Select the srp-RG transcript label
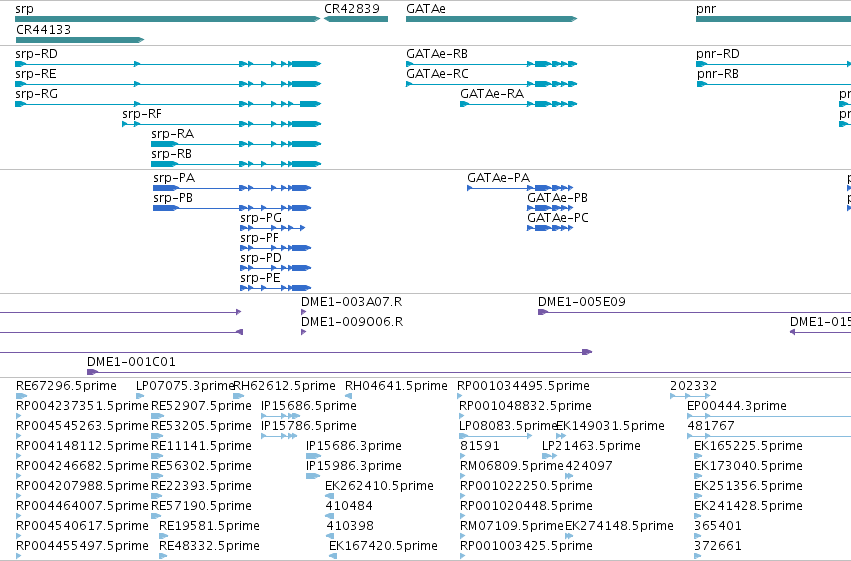The width and height of the screenshot is (851, 561). point(36,94)
